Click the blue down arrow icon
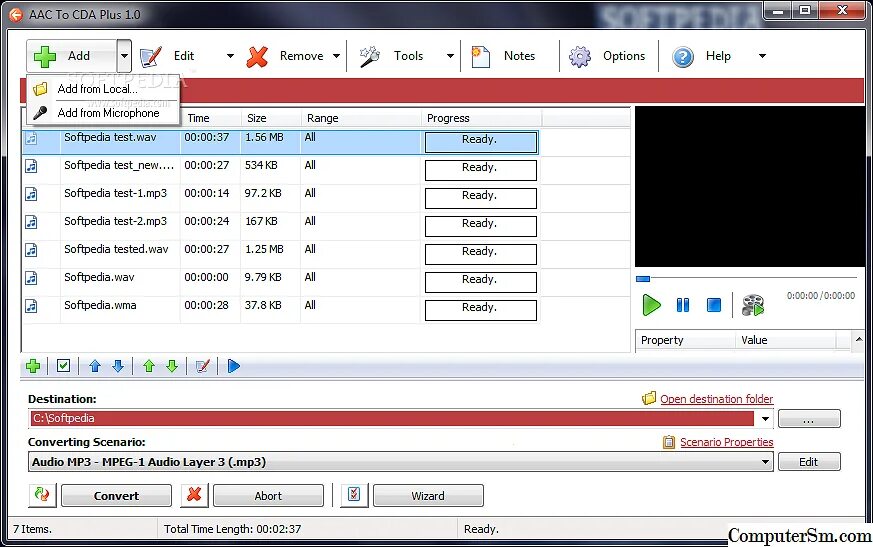The height and width of the screenshot is (547, 873). pos(118,366)
